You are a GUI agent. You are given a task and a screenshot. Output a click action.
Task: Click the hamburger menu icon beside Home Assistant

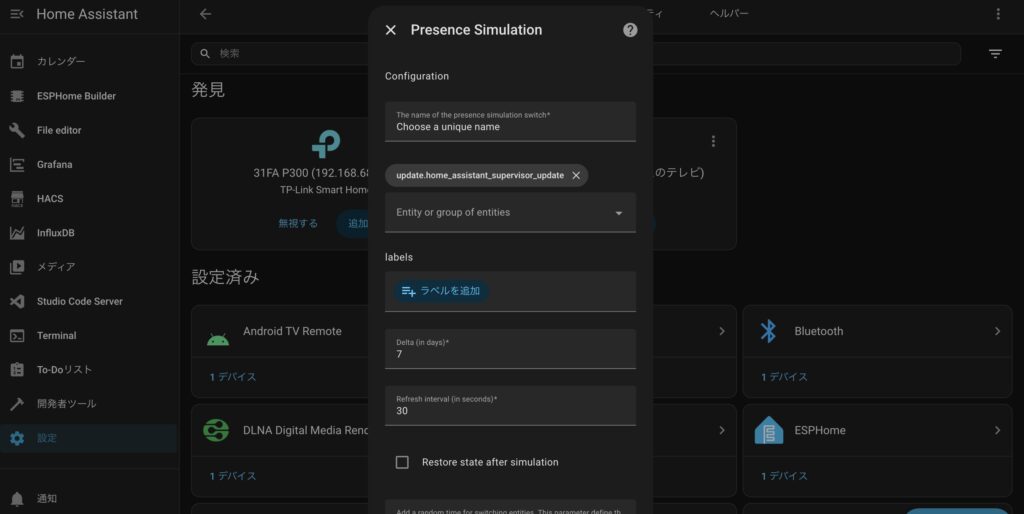(16, 14)
